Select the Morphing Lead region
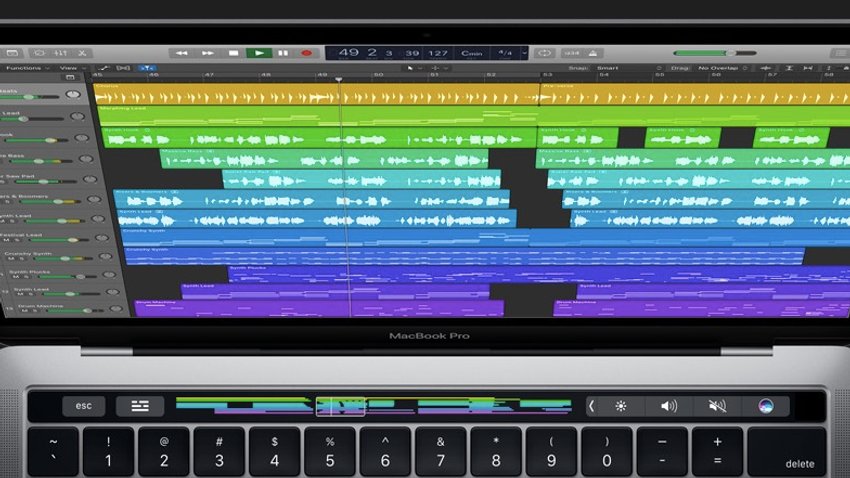850x478 pixels. 317,115
